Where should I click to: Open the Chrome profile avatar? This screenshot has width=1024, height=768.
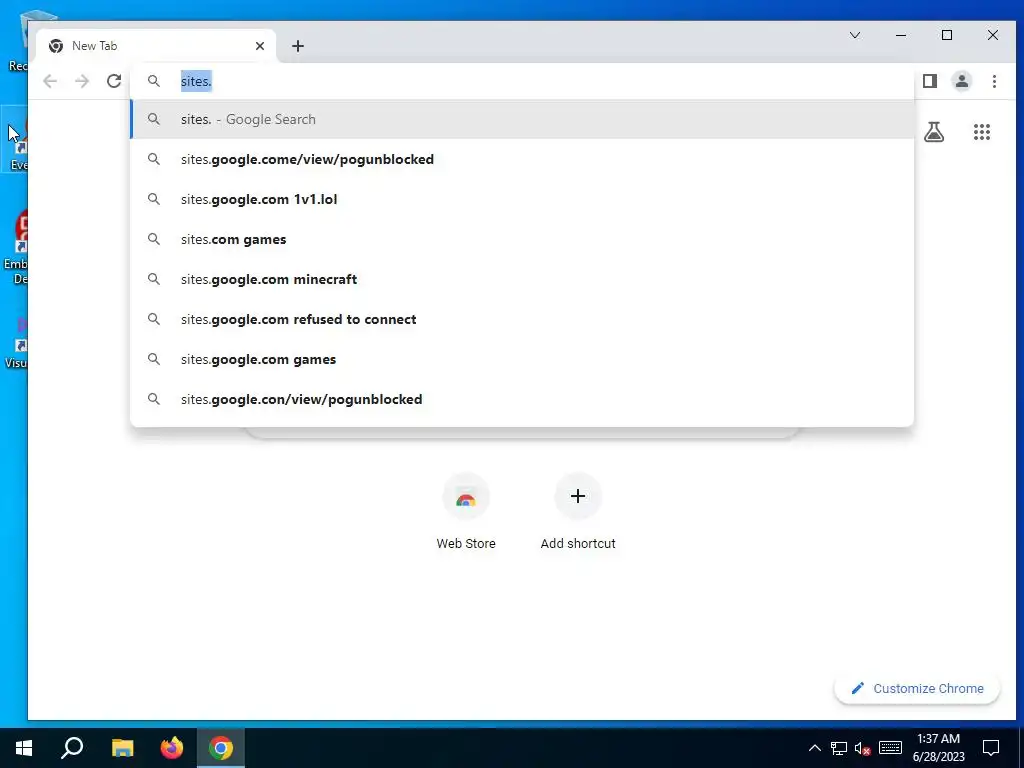click(962, 81)
